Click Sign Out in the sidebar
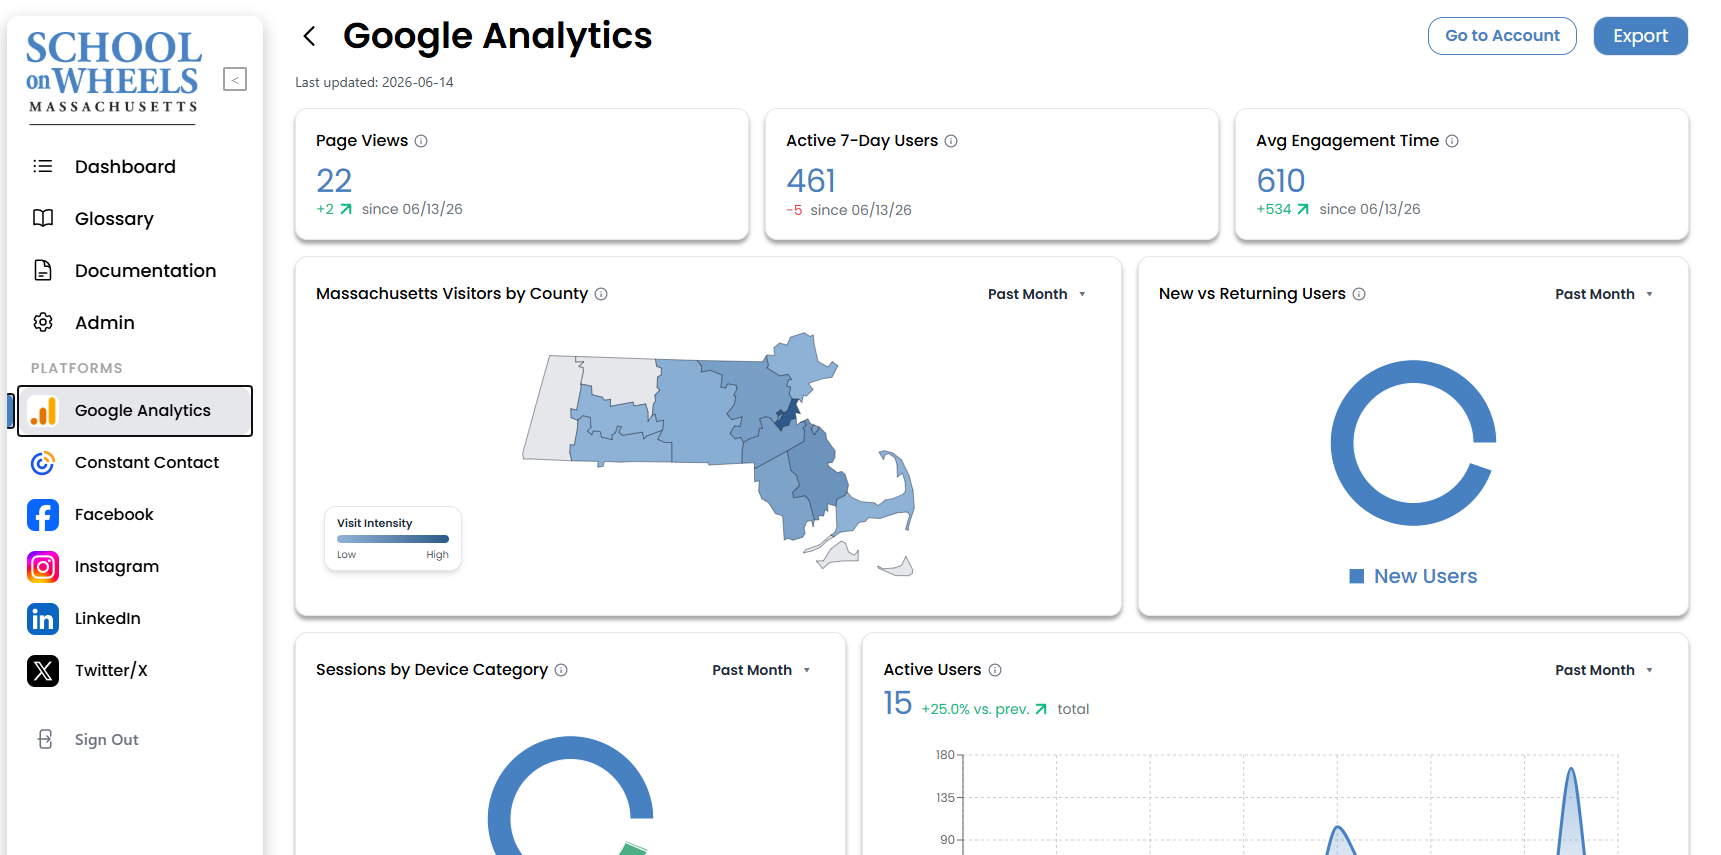This screenshot has width=1721, height=855. click(106, 739)
